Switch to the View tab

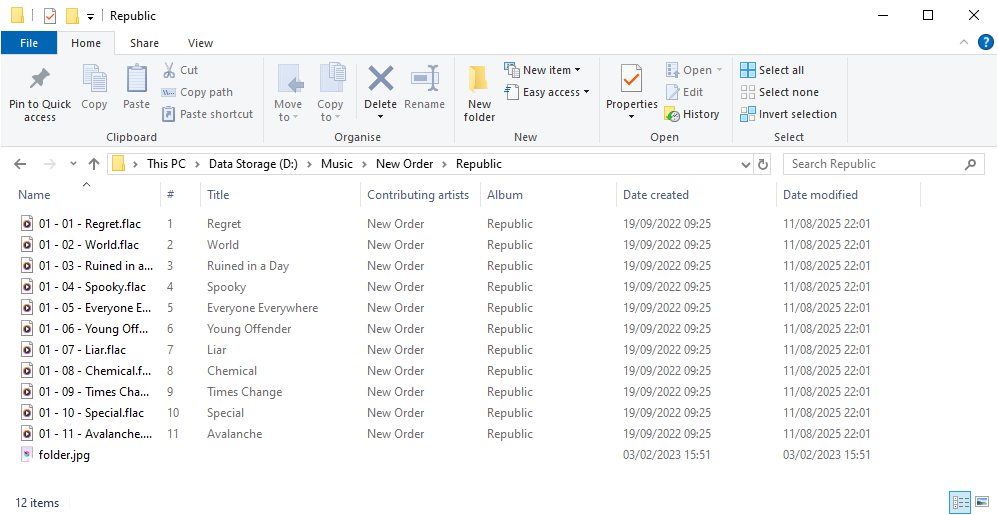[x=200, y=43]
